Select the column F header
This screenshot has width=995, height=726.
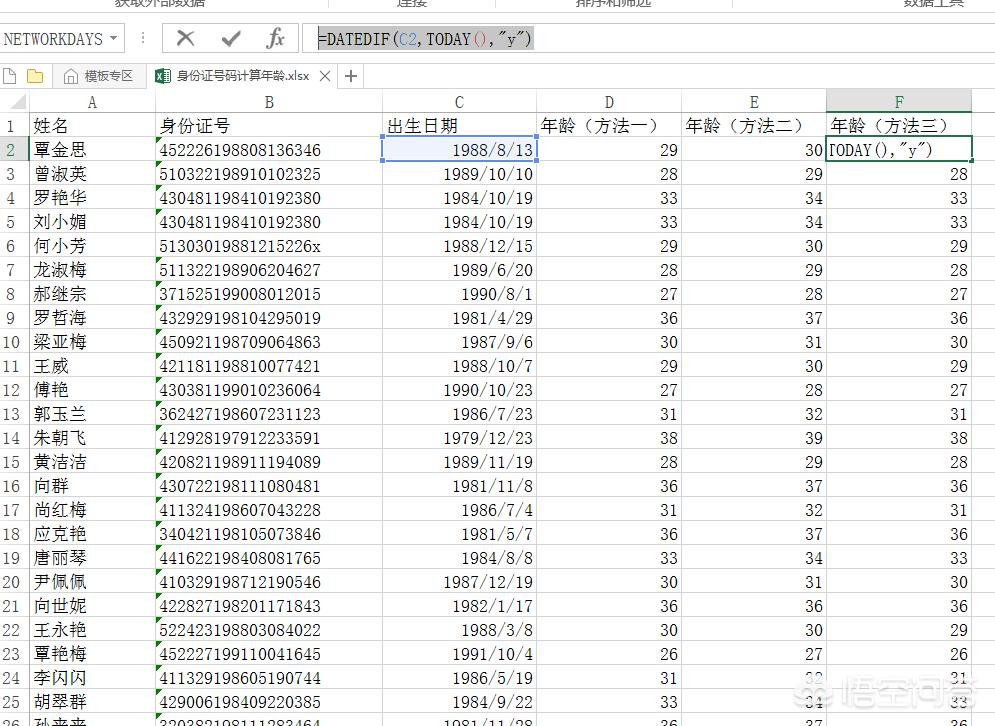pyautogui.click(x=899, y=102)
